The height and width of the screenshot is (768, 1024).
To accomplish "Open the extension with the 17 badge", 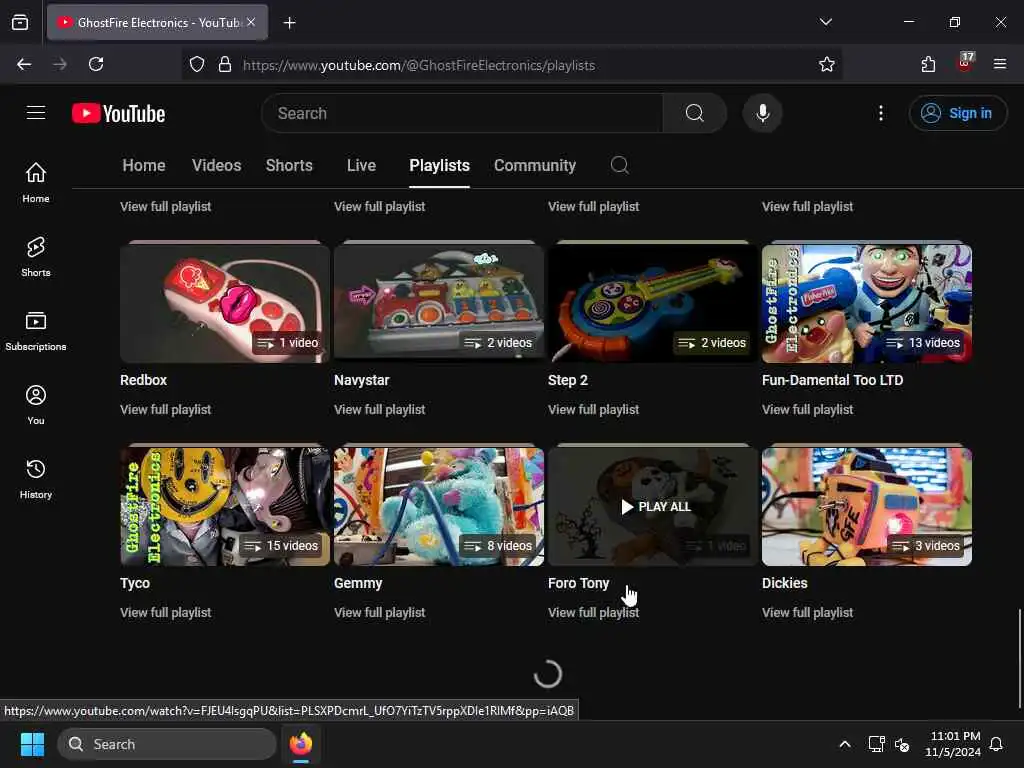I will coord(965,63).
